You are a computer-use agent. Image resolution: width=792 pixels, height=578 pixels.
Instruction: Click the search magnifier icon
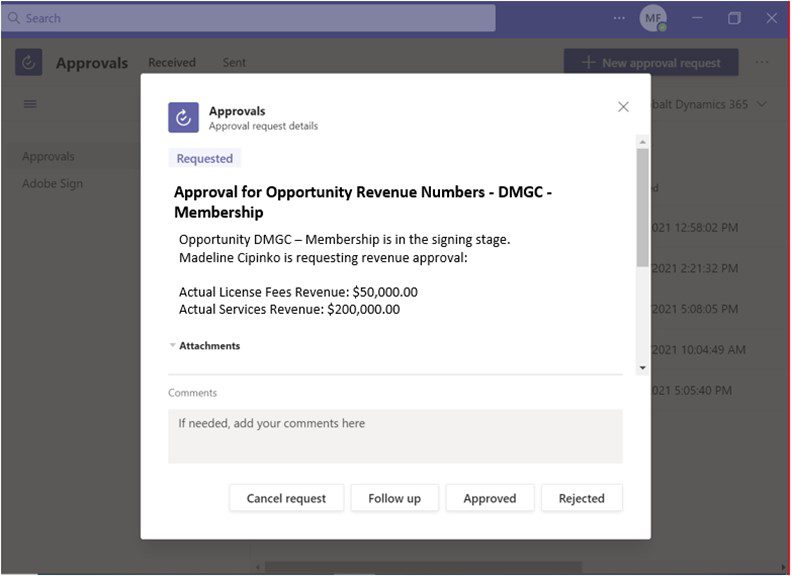point(13,18)
